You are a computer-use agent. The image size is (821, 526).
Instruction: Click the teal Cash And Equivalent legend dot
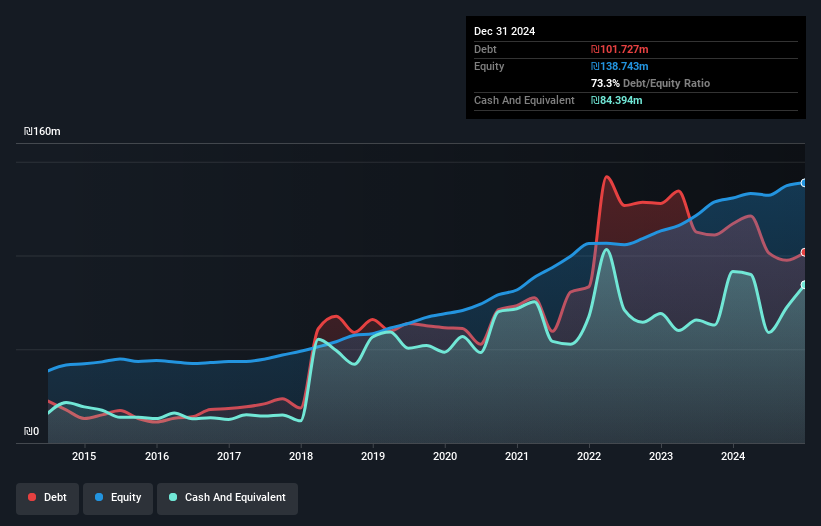[x=173, y=497]
